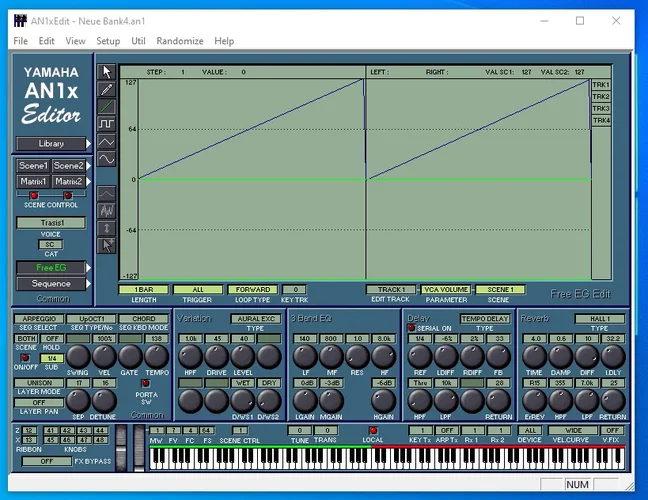The height and width of the screenshot is (500, 648).
Task: Click the EQ RES knob
Action: pos(357,357)
